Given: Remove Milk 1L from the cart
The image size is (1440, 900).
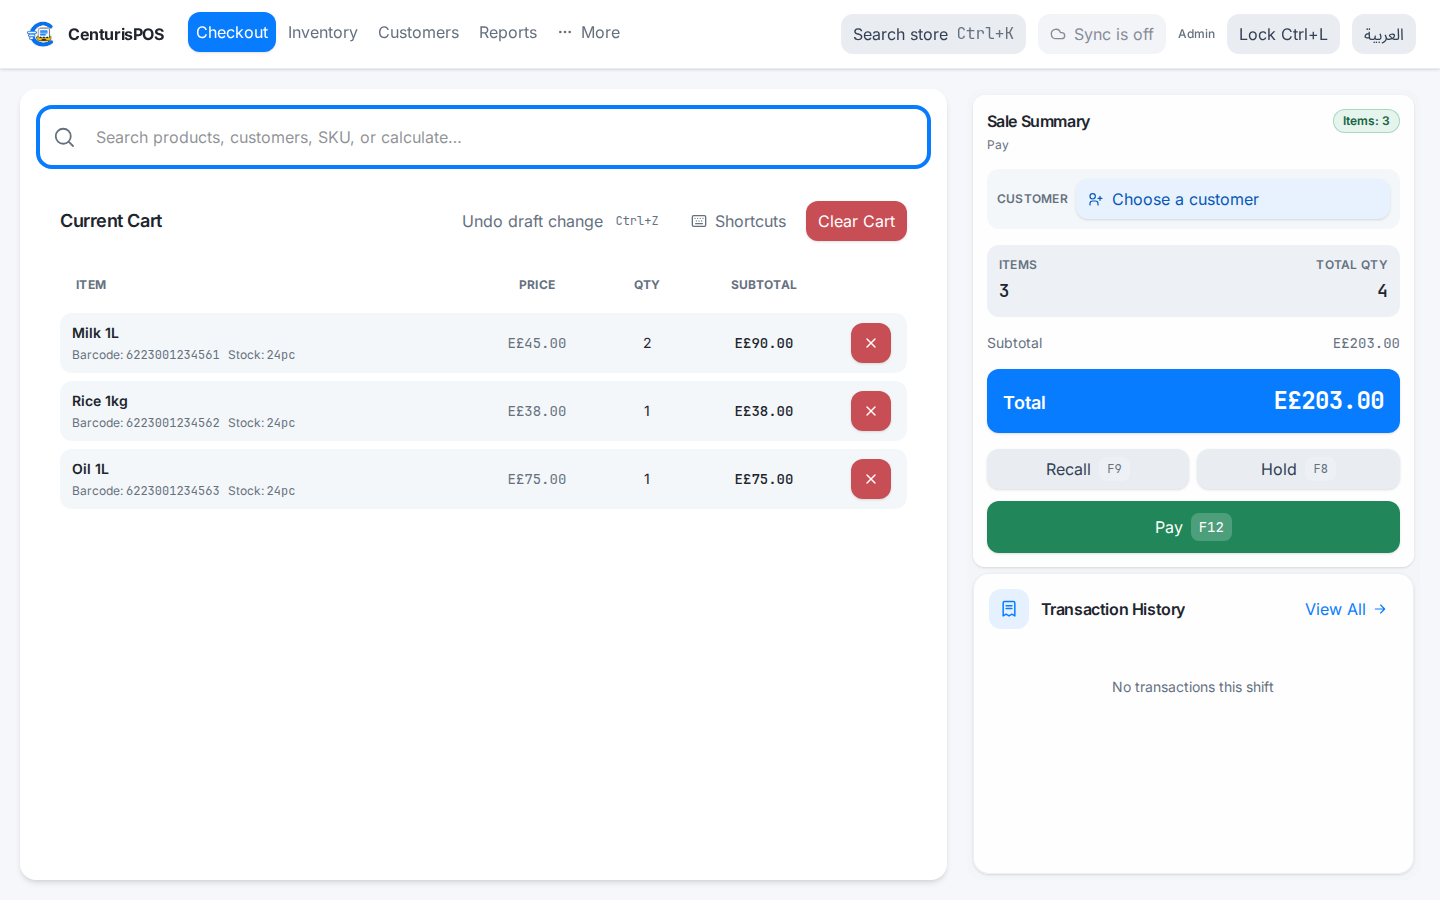Looking at the screenshot, I should [x=871, y=343].
